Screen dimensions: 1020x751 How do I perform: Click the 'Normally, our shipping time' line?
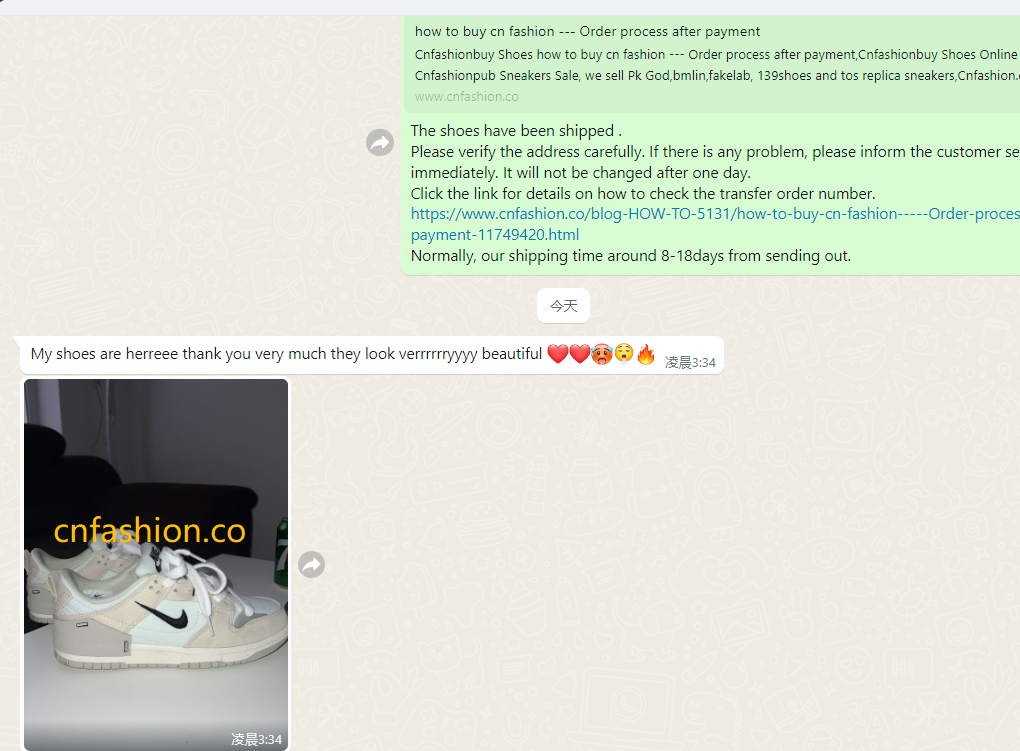[630, 256]
